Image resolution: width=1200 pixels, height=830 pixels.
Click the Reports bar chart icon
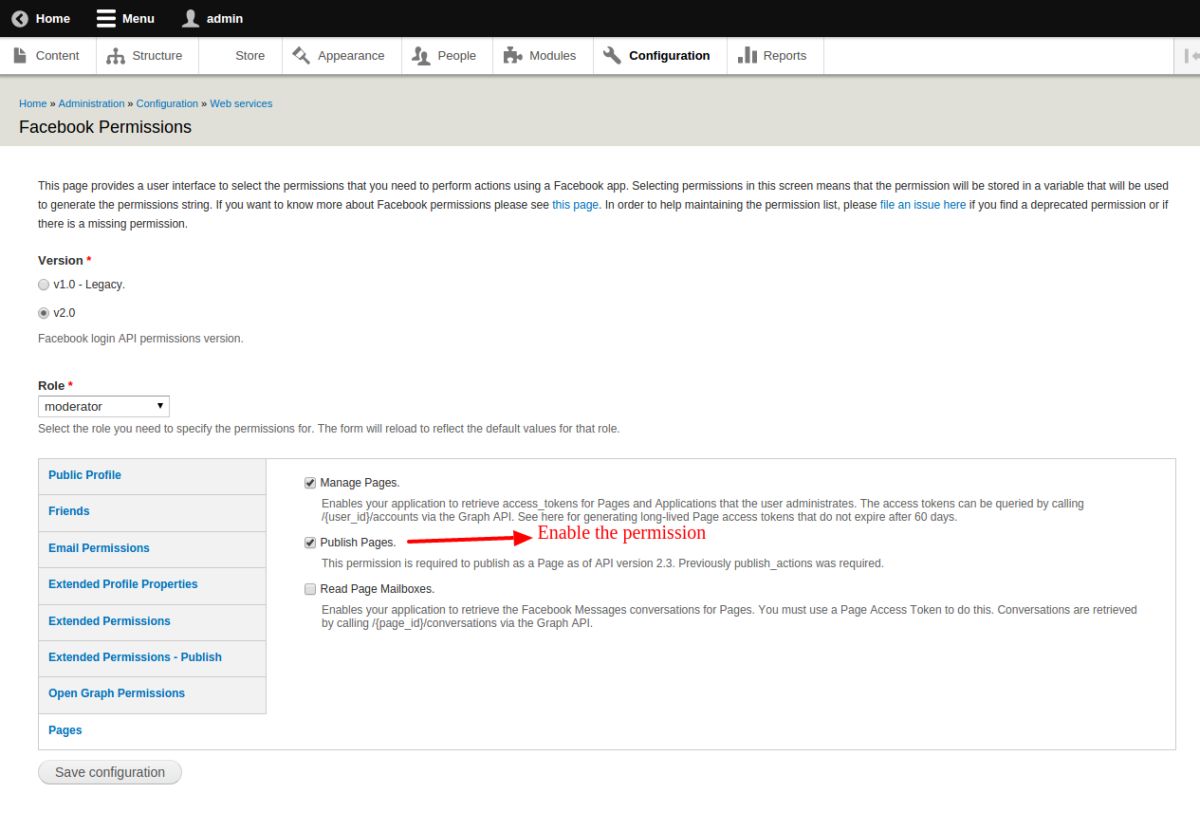pyautogui.click(x=747, y=55)
